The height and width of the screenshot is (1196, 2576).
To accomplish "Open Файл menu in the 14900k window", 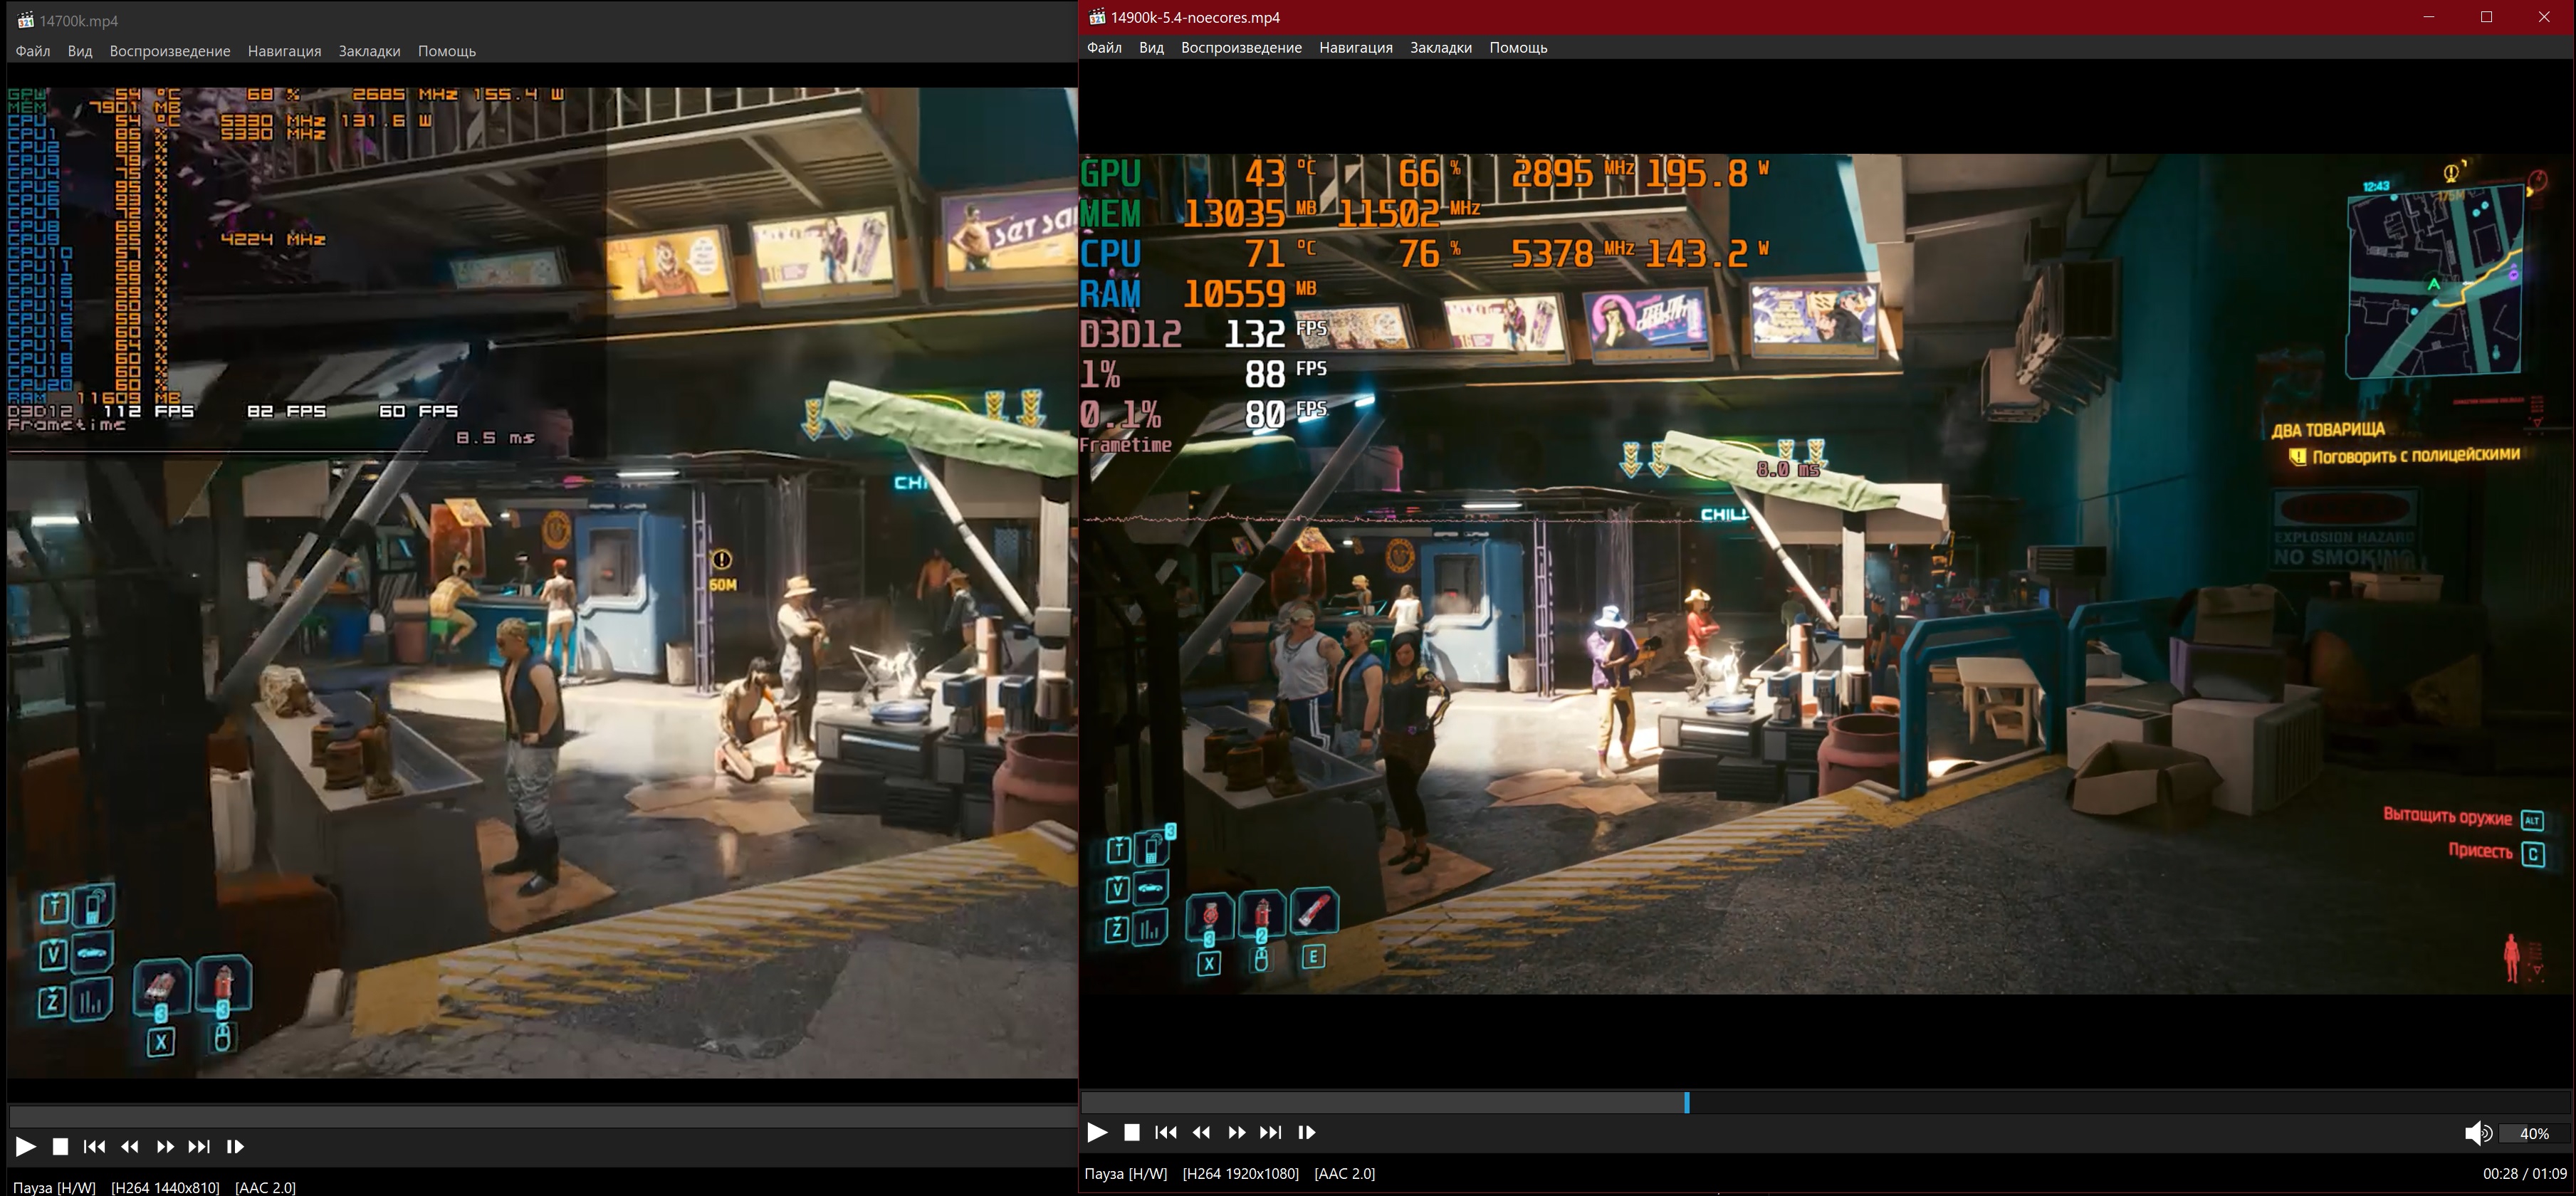I will coord(1104,48).
